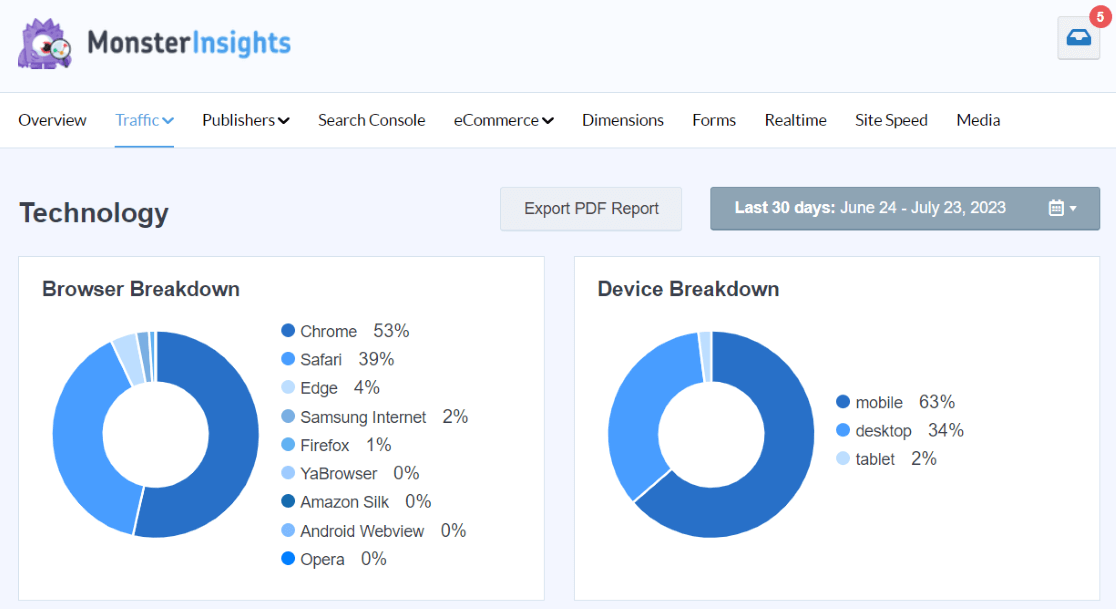This screenshot has height=609, width=1116.
Task: Click the Chrome legend dot in Browser Breakdown
Action: 288,331
